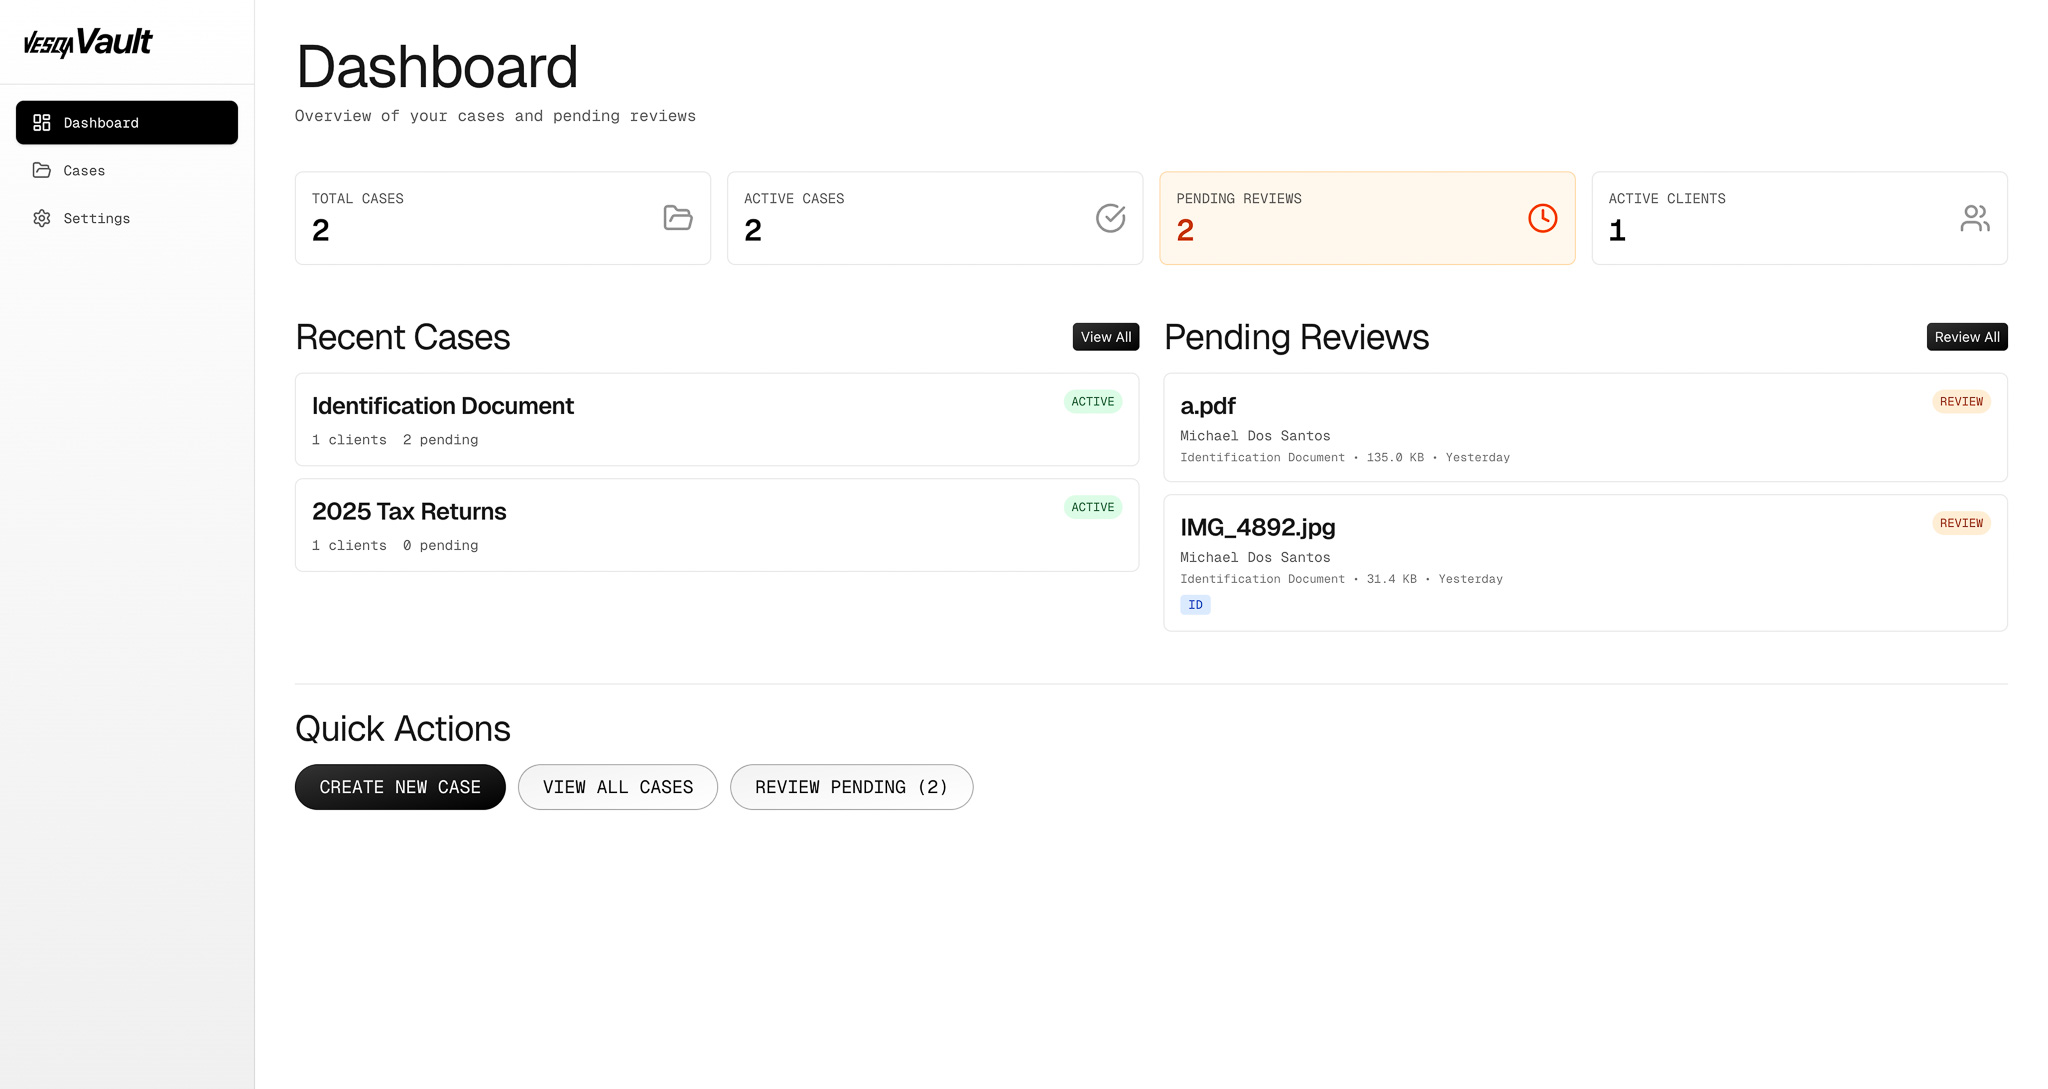Click the clock icon on Pending Reviews card
Image resolution: width=2048 pixels, height=1089 pixels.
point(1542,218)
